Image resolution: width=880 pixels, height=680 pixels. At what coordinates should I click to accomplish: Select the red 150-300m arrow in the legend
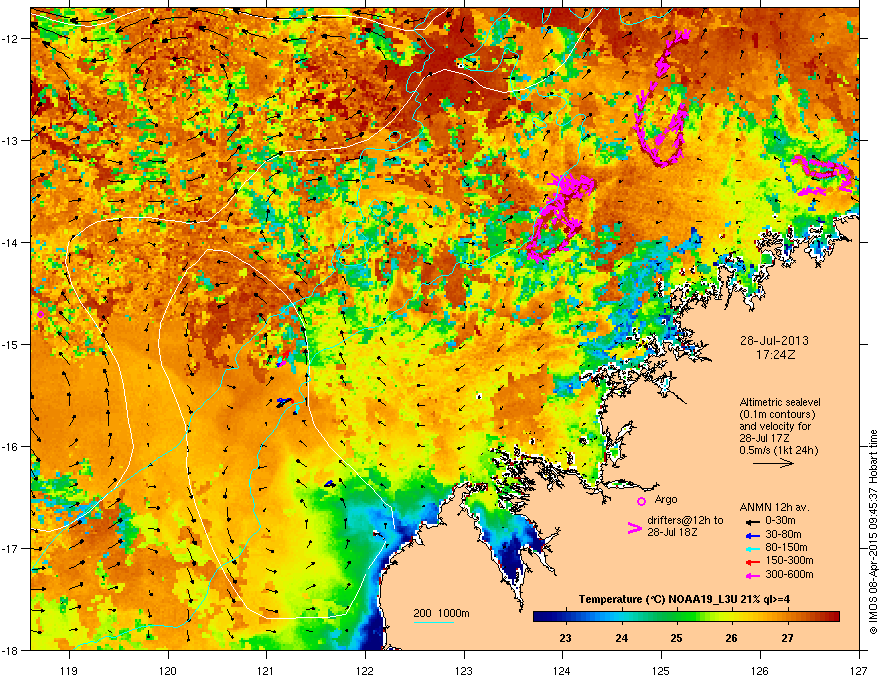click(751, 561)
